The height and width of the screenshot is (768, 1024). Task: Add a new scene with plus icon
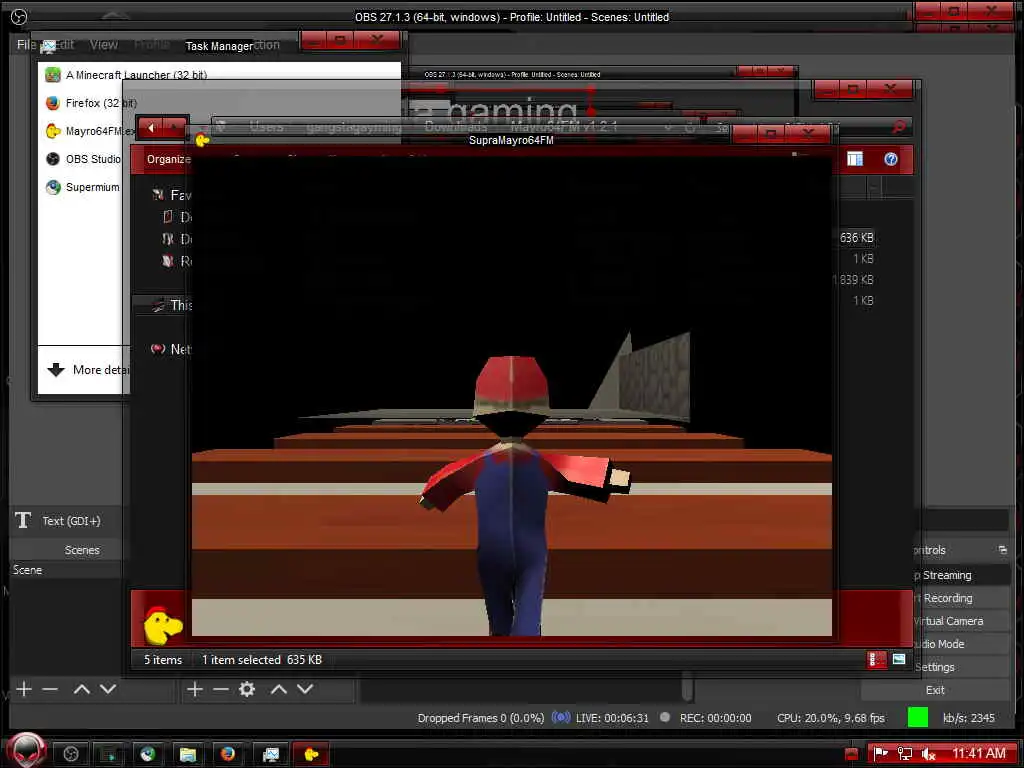24,689
